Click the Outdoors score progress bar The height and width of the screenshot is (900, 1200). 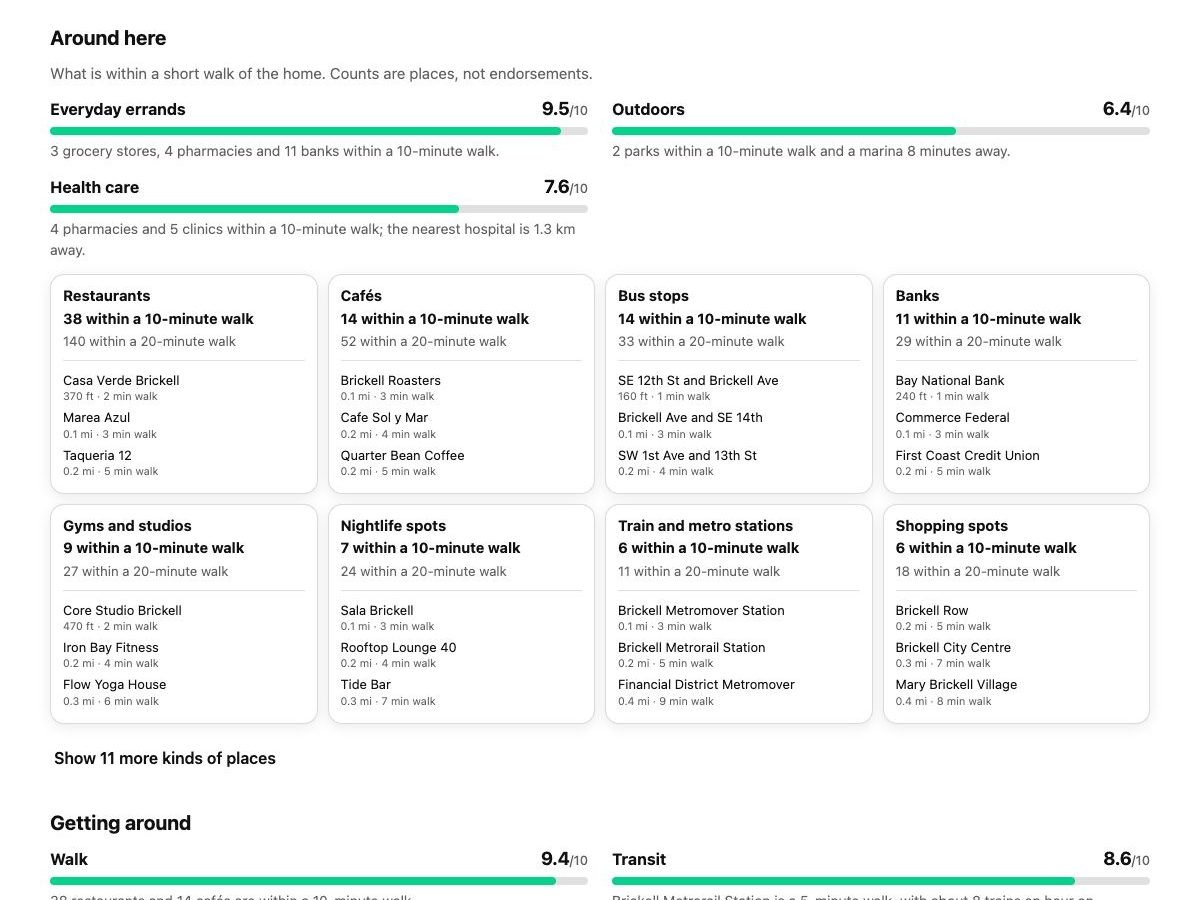pyautogui.click(x=881, y=131)
